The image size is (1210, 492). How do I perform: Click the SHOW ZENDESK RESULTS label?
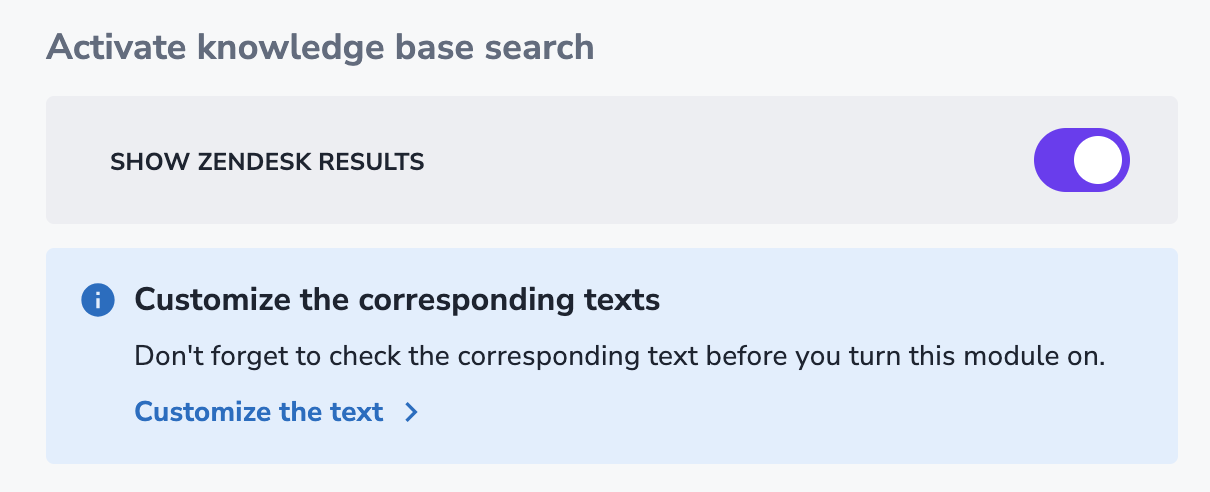pos(267,162)
